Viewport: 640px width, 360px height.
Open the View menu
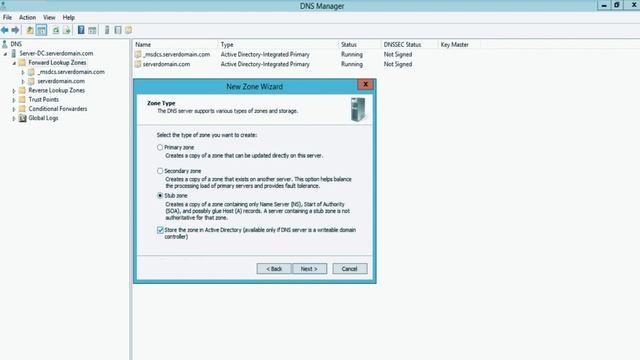pos(49,18)
